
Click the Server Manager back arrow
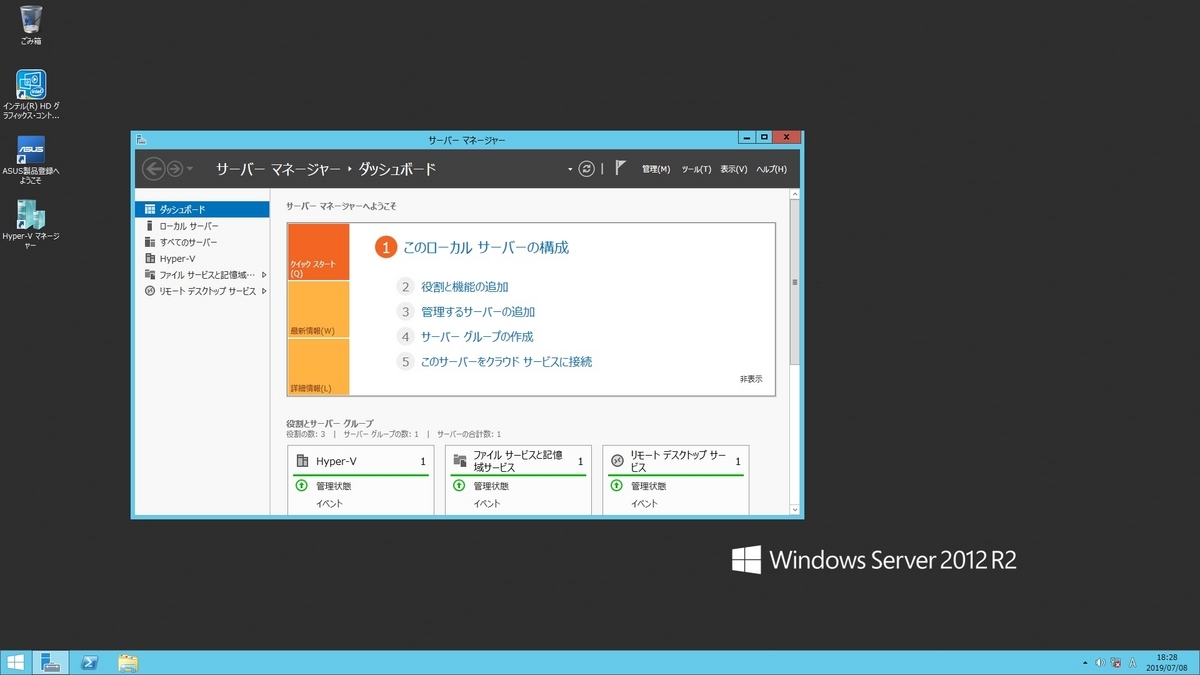[153, 169]
